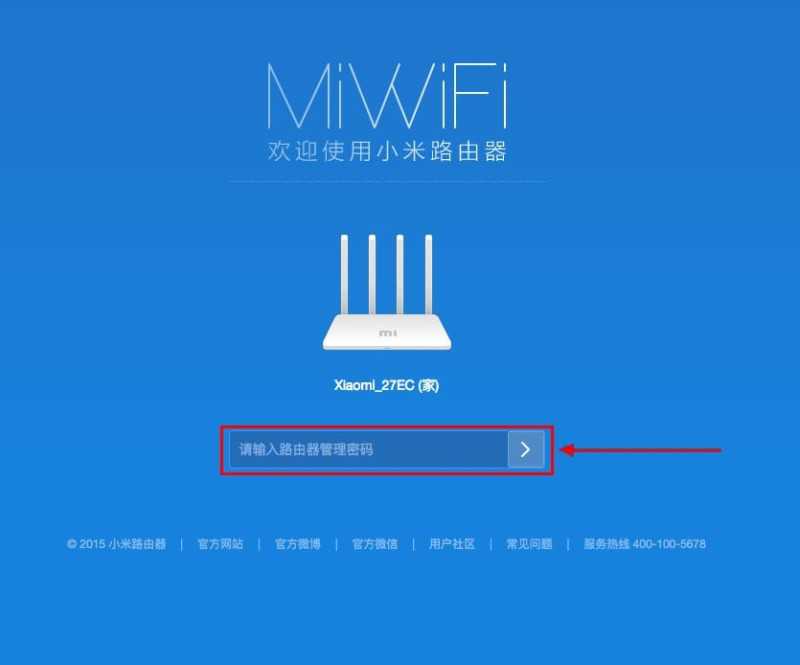Screen dimensions: 800x665
Task: Open the 官方微信 footer link
Action: pyautogui.click(x=374, y=544)
